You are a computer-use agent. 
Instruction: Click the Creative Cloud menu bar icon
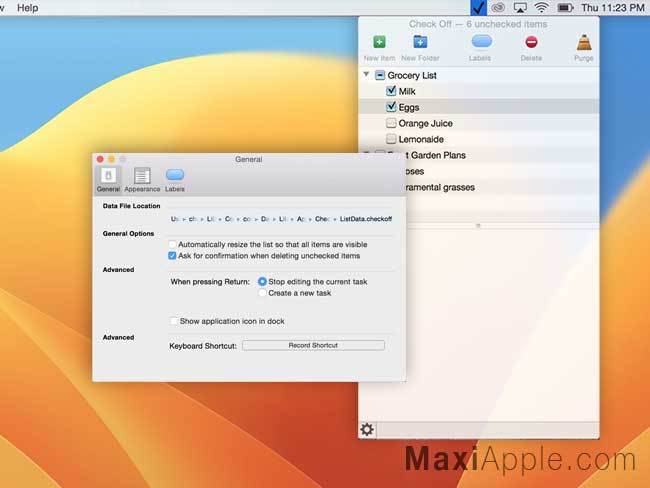point(498,7)
